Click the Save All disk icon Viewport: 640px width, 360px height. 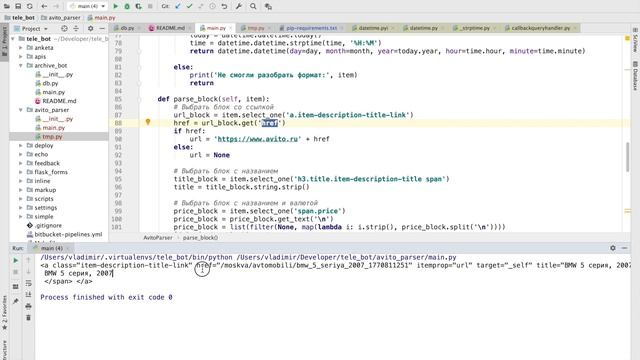click(18, 7)
